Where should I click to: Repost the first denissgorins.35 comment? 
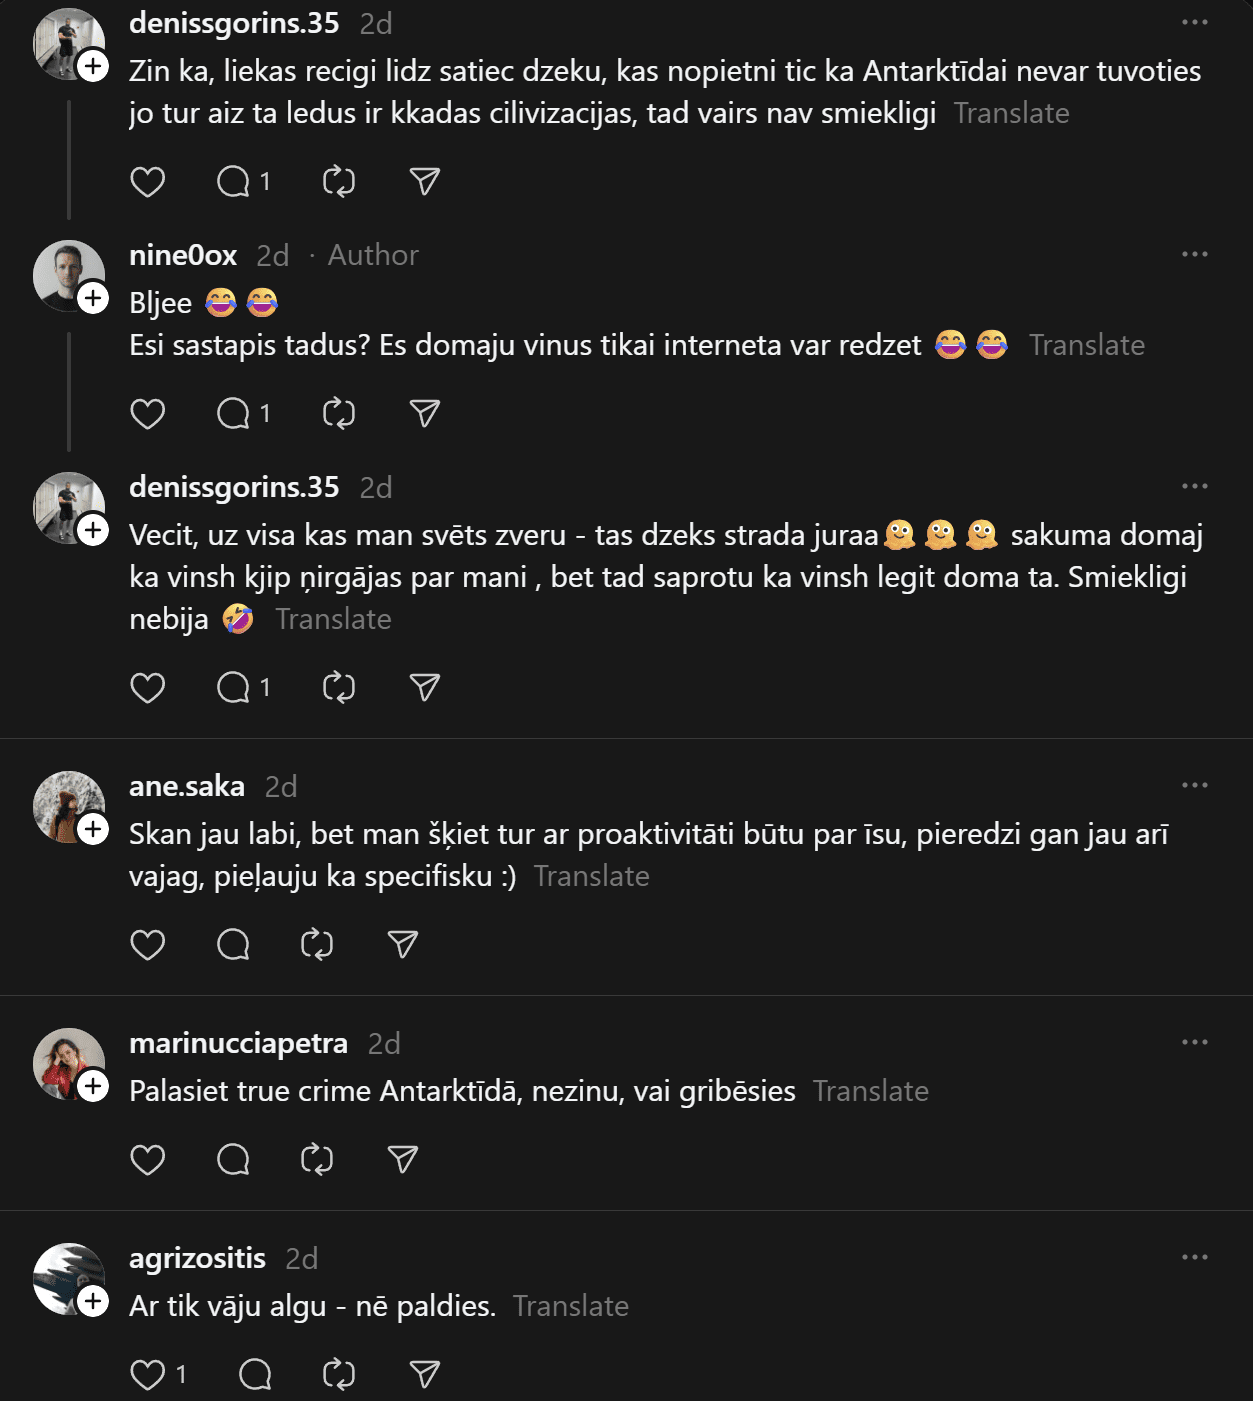[x=339, y=182]
